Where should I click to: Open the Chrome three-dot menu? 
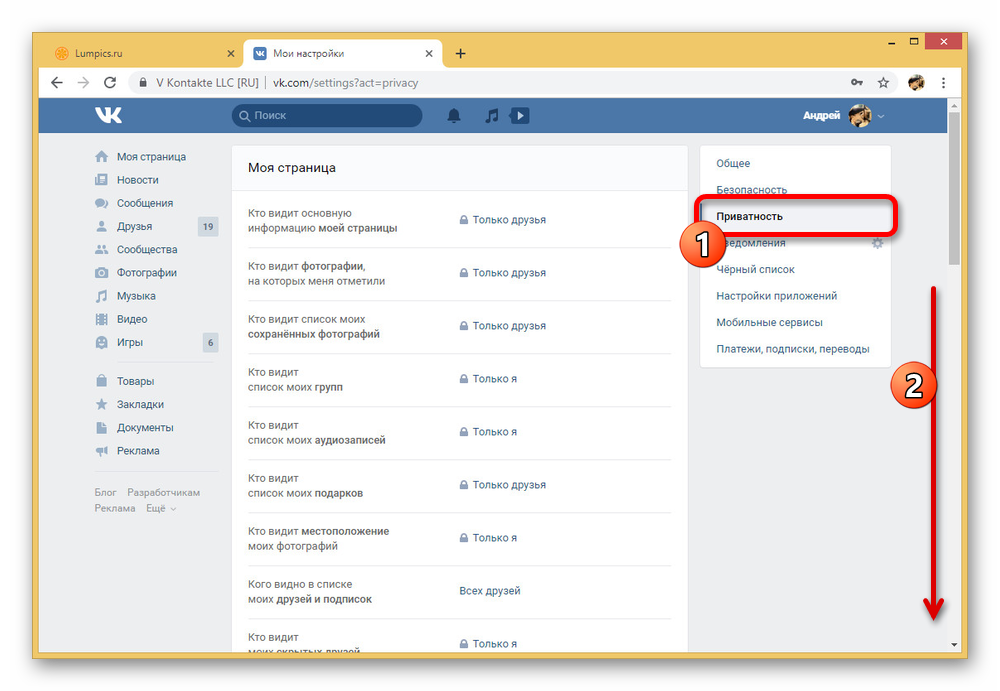tap(944, 83)
